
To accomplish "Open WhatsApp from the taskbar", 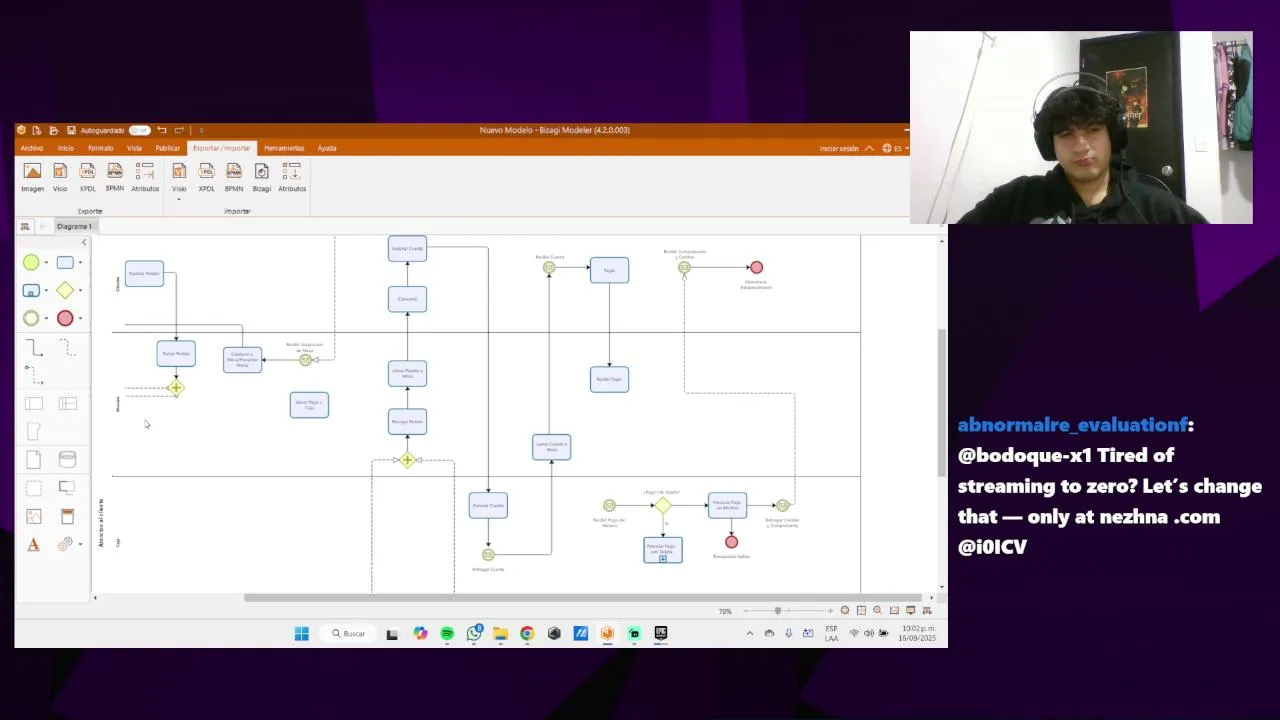I will (474, 633).
